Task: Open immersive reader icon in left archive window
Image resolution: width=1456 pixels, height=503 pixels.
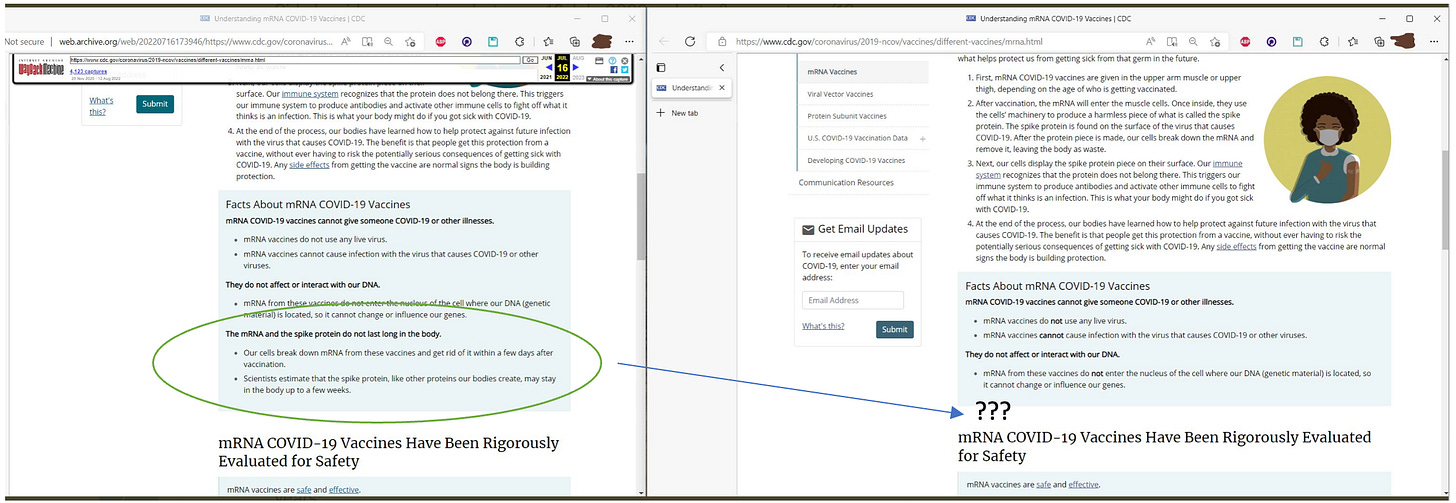Action: pos(367,42)
